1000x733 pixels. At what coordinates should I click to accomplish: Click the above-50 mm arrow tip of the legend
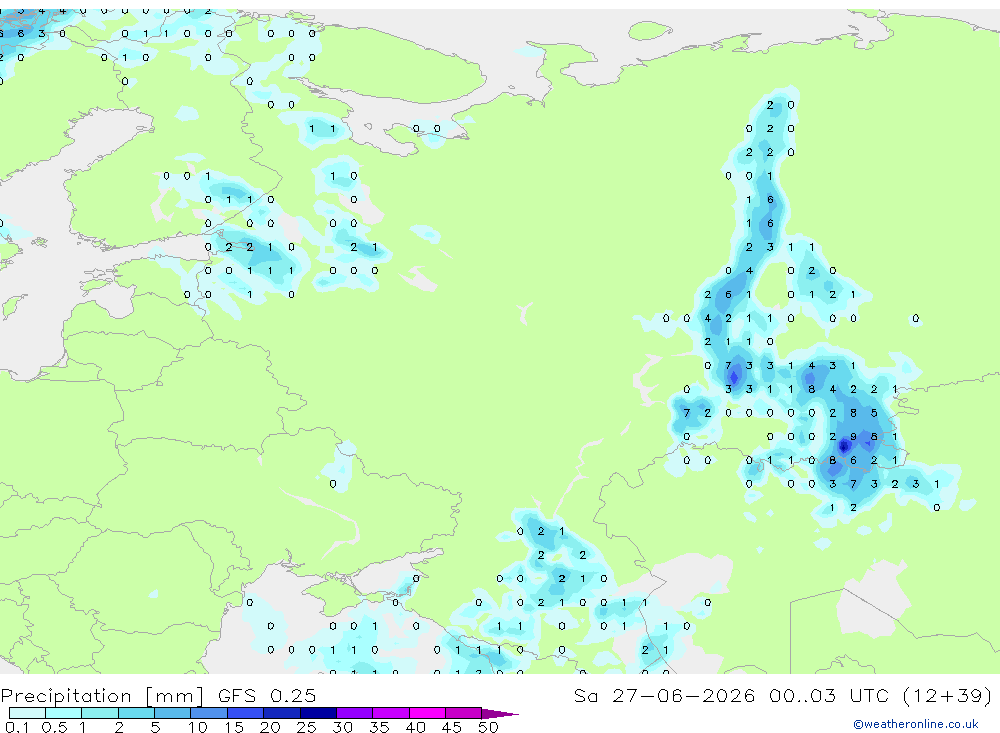[500, 714]
